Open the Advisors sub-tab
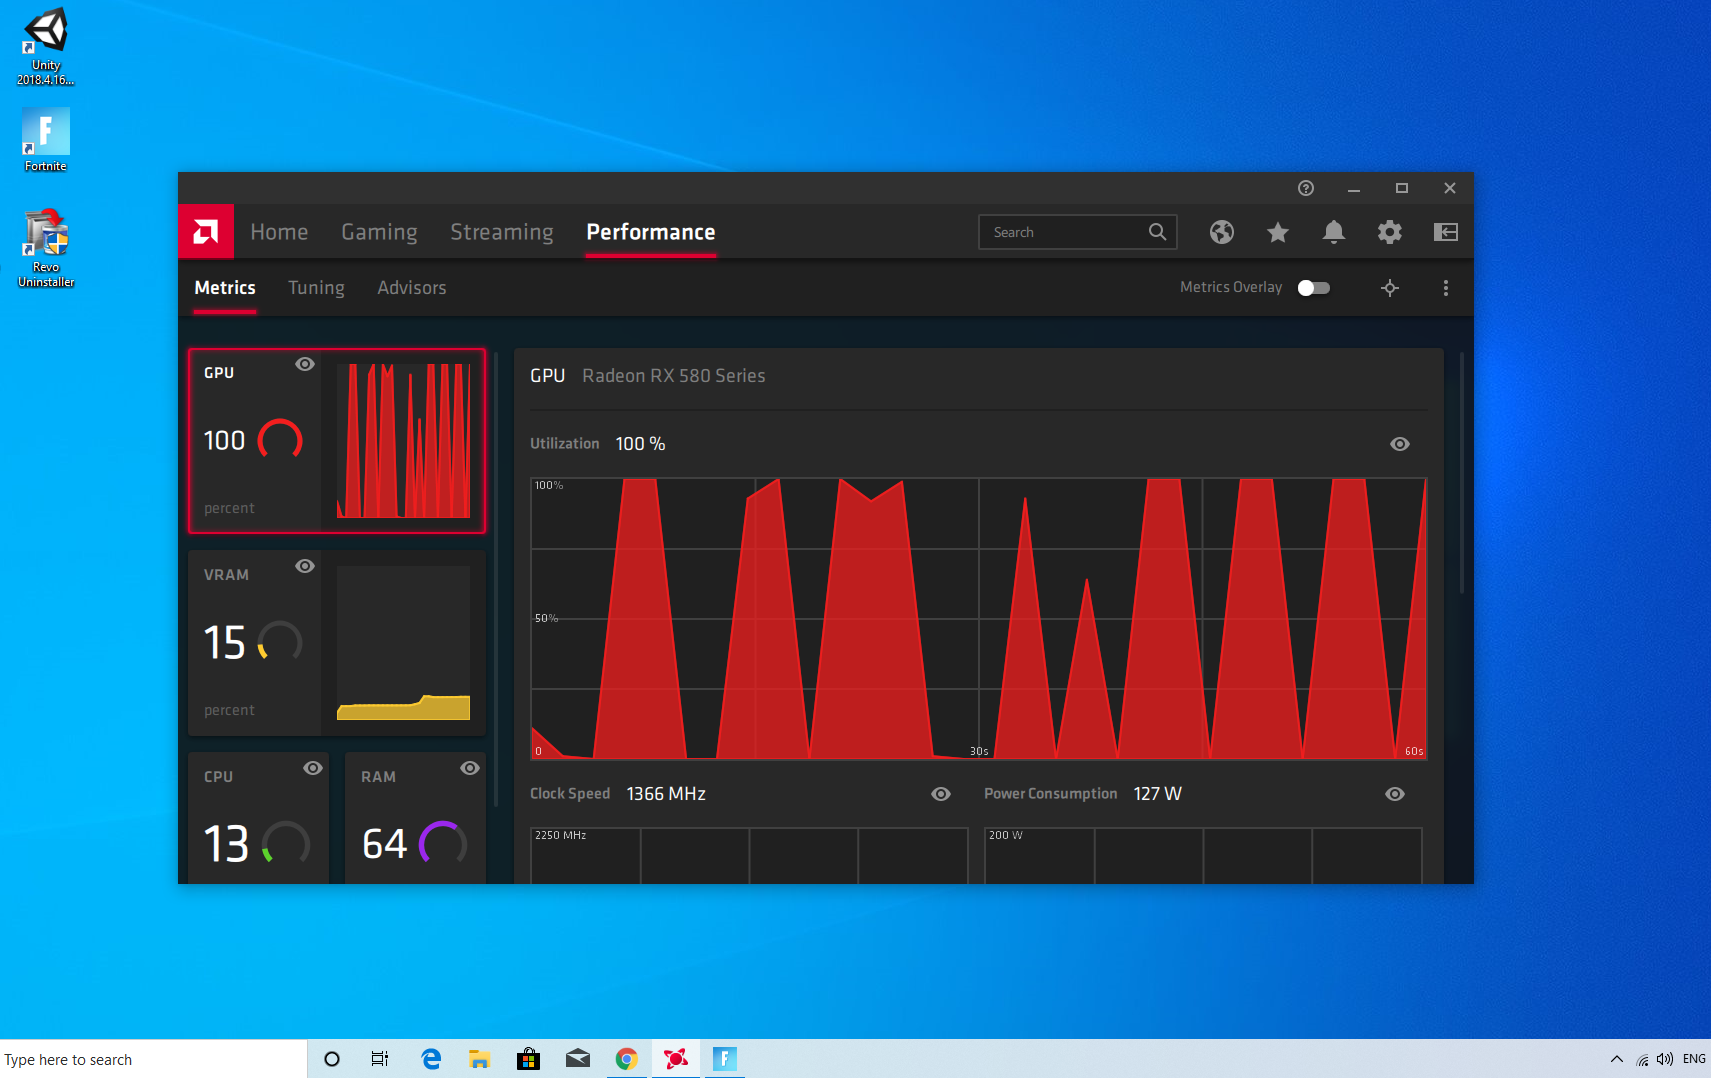 412,288
